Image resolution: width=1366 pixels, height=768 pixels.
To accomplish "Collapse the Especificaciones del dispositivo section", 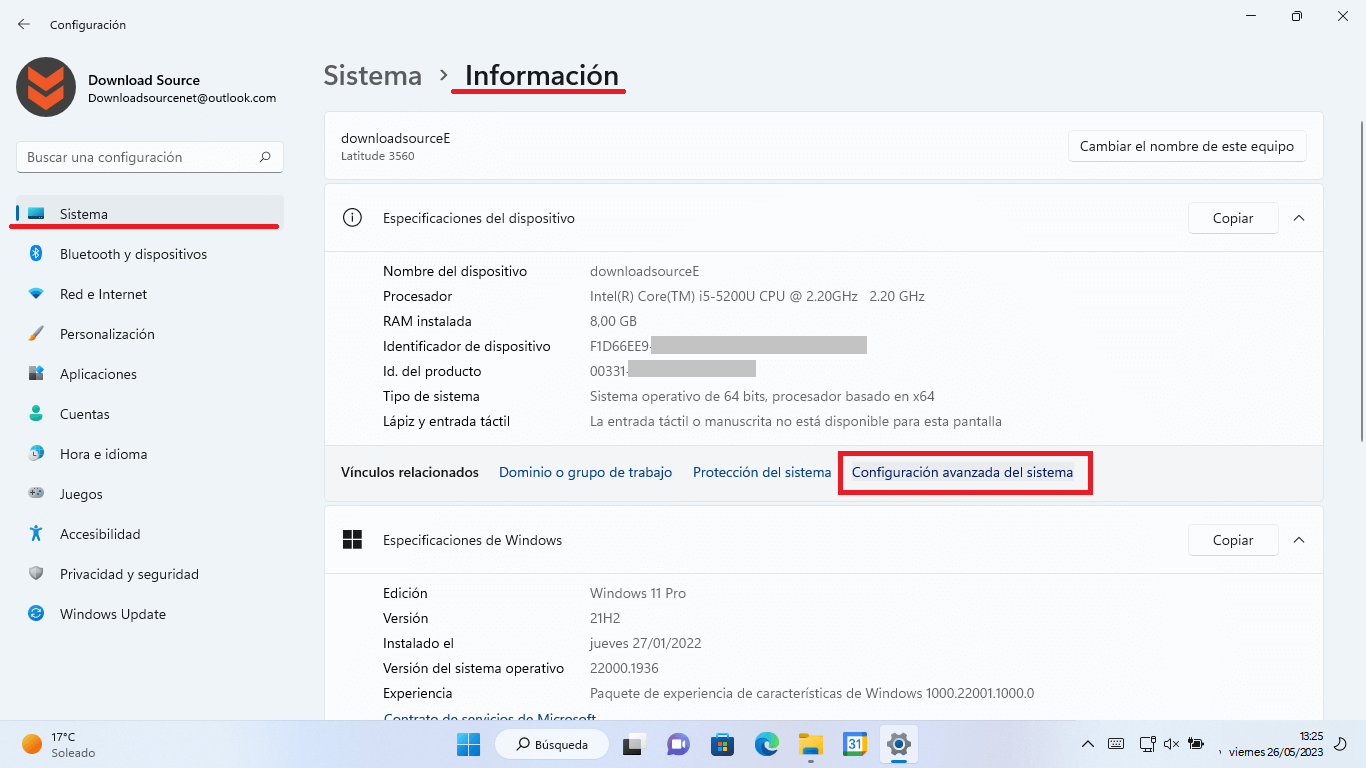I will click(1299, 218).
